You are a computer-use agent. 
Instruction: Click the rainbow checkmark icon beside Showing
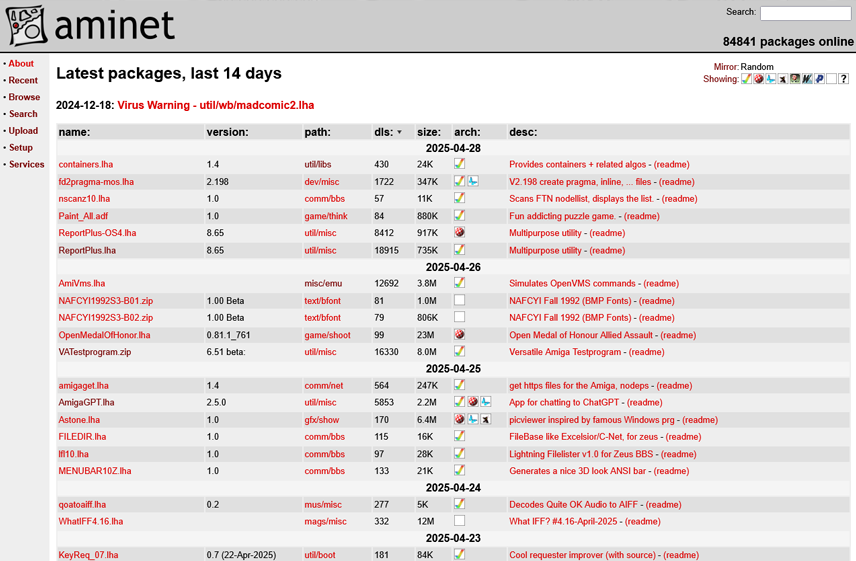746,79
